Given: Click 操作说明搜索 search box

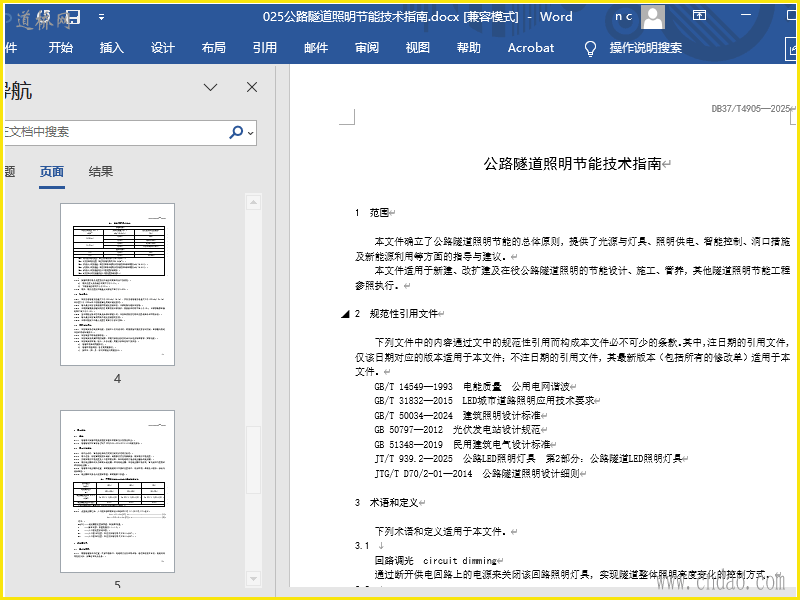Looking at the screenshot, I should [645, 48].
